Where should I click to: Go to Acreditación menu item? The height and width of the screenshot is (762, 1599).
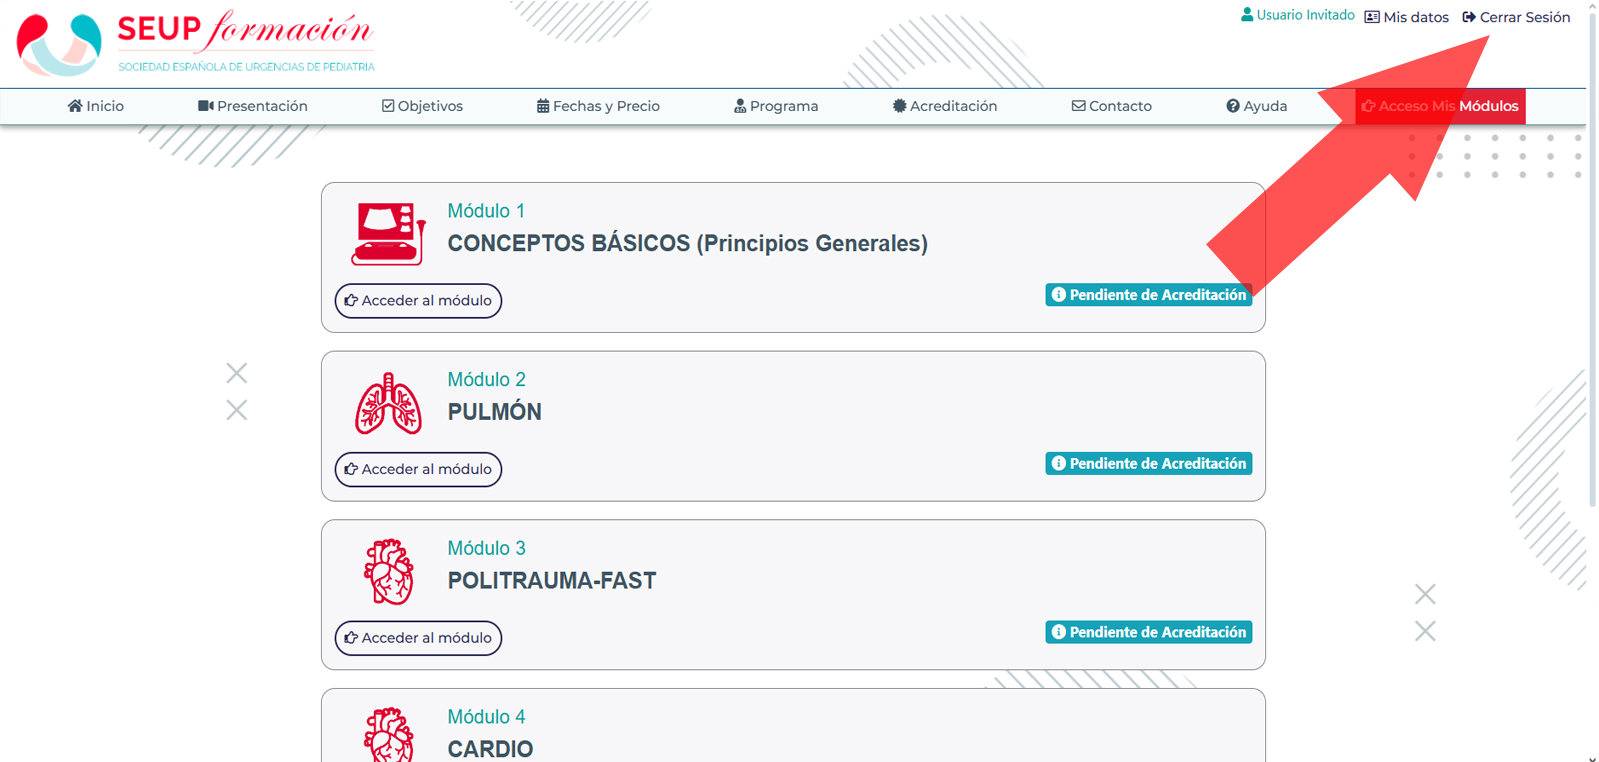coord(945,106)
